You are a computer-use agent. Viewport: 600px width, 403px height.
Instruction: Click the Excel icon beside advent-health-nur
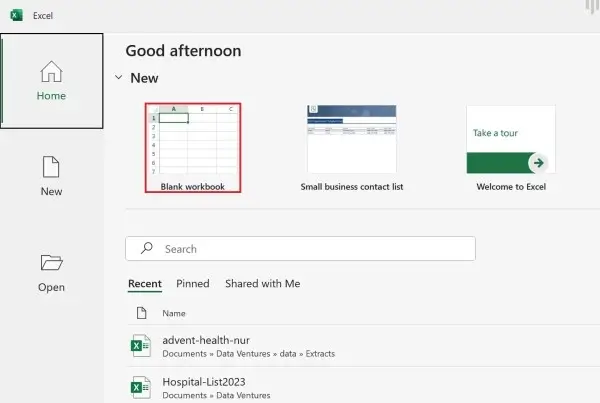[140, 346]
